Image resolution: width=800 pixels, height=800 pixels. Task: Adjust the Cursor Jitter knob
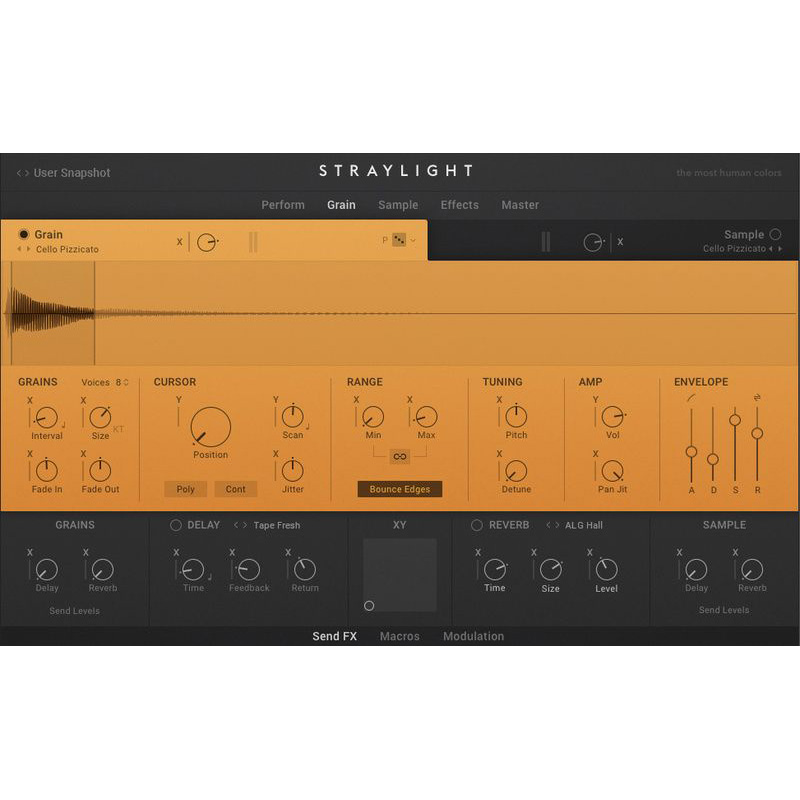(x=293, y=471)
